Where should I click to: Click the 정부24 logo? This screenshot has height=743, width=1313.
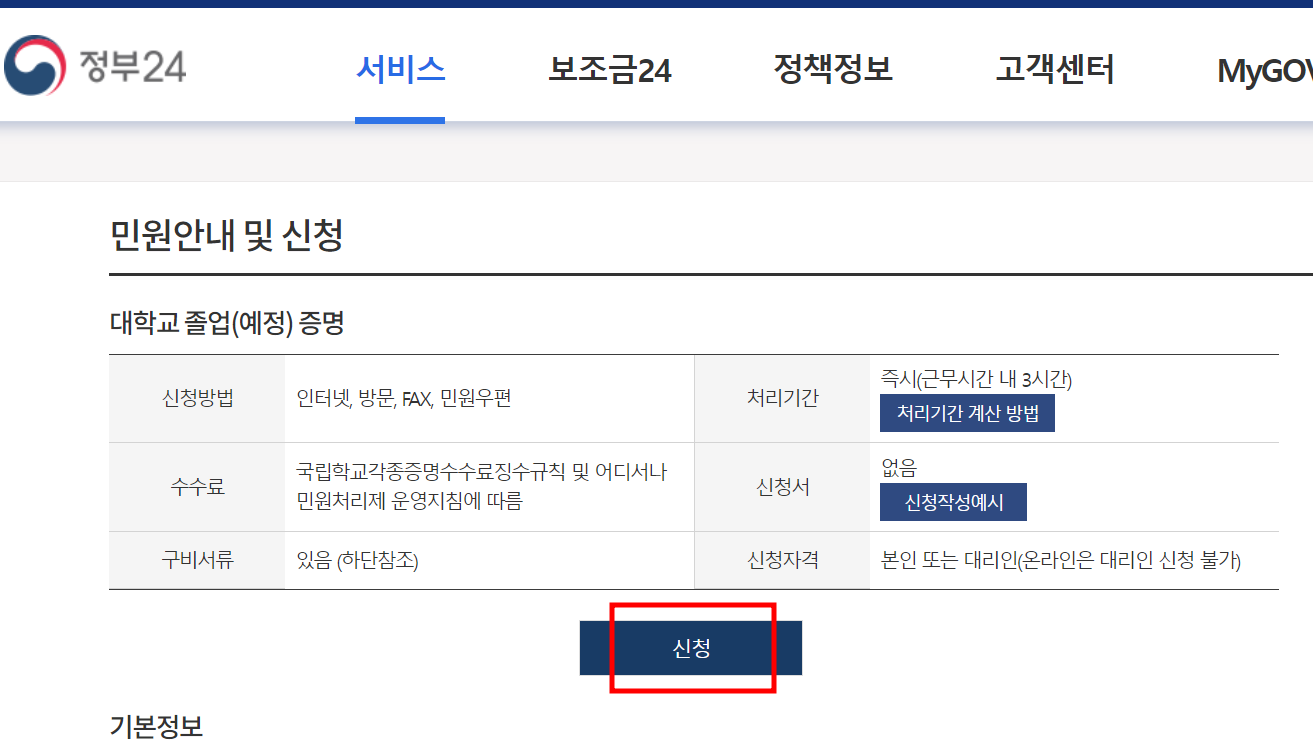click(95, 67)
